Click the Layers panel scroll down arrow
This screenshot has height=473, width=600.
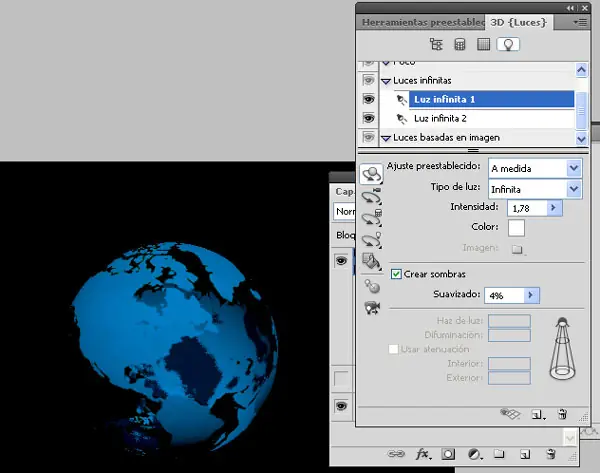[570, 438]
